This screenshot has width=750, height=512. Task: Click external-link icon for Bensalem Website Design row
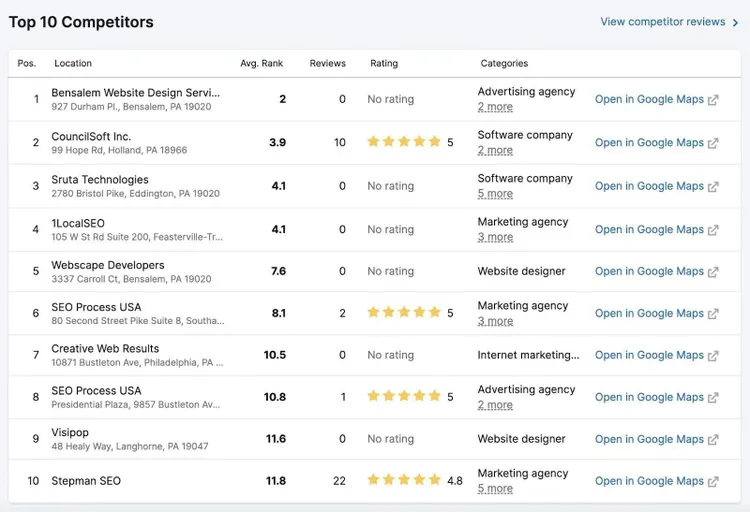tap(713, 100)
